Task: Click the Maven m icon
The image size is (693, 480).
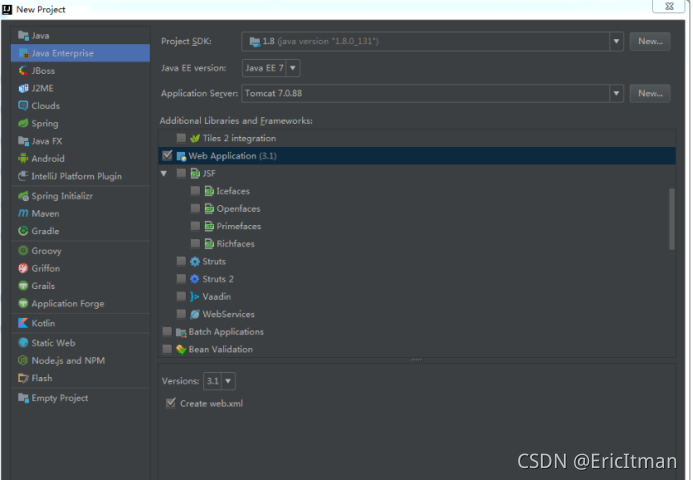Action: [23, 213]
